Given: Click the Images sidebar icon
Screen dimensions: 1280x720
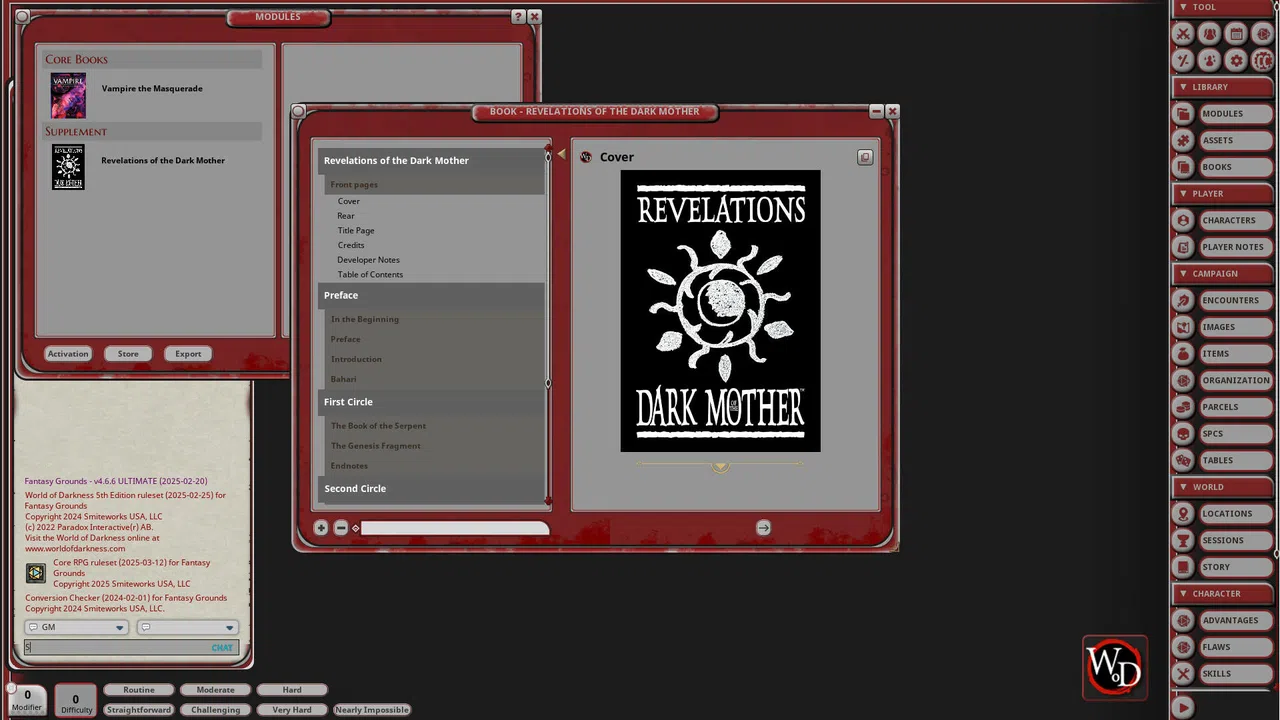Looking at the screenshot, I should click(x=1184, y=327).
